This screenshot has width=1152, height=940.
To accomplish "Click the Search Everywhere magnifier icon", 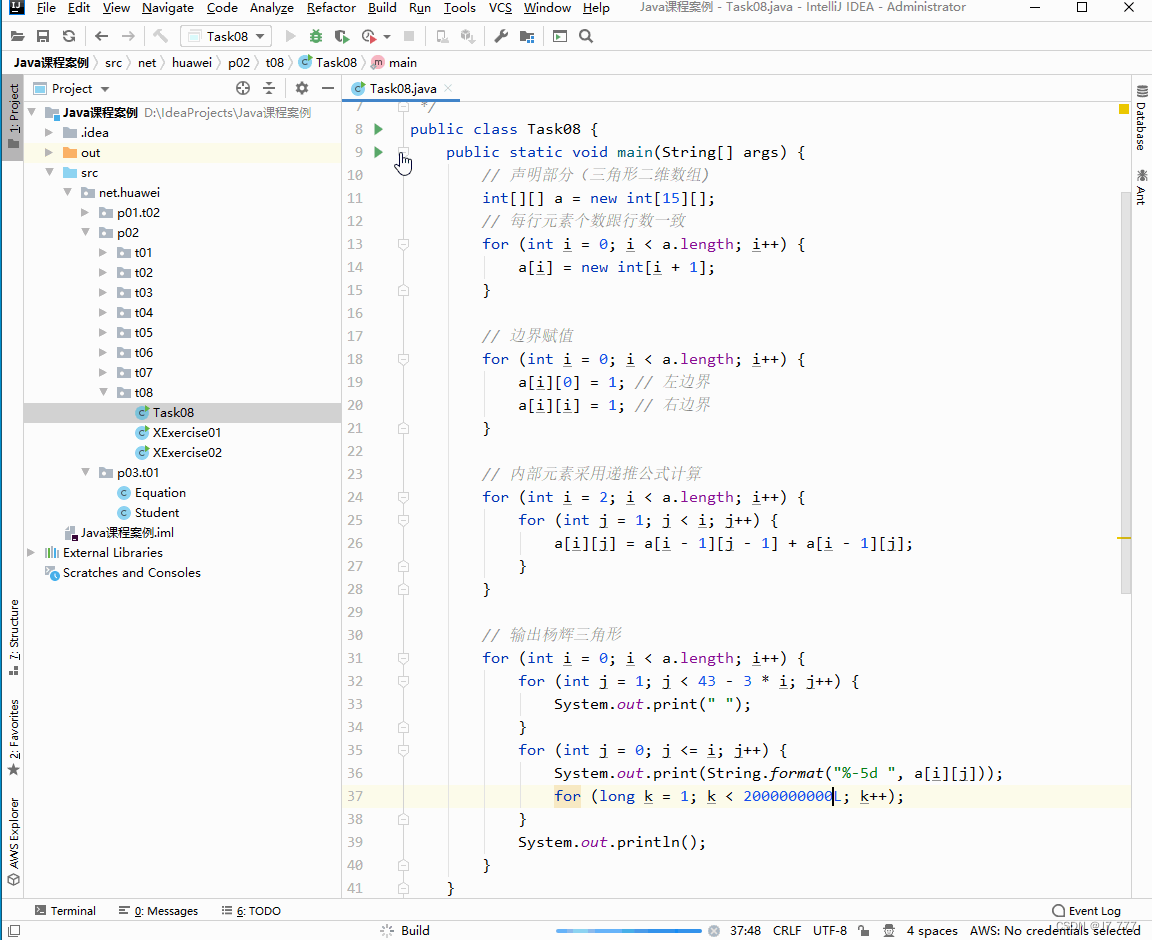I will click(x=586, y=36).
